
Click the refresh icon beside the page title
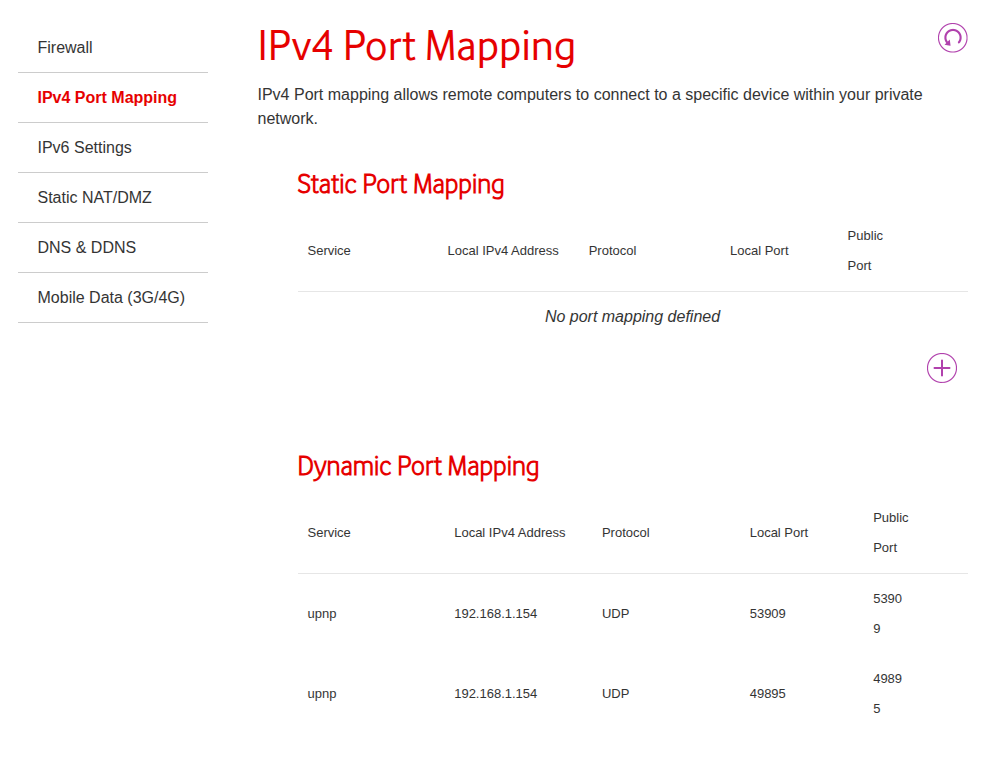[952, 38]
